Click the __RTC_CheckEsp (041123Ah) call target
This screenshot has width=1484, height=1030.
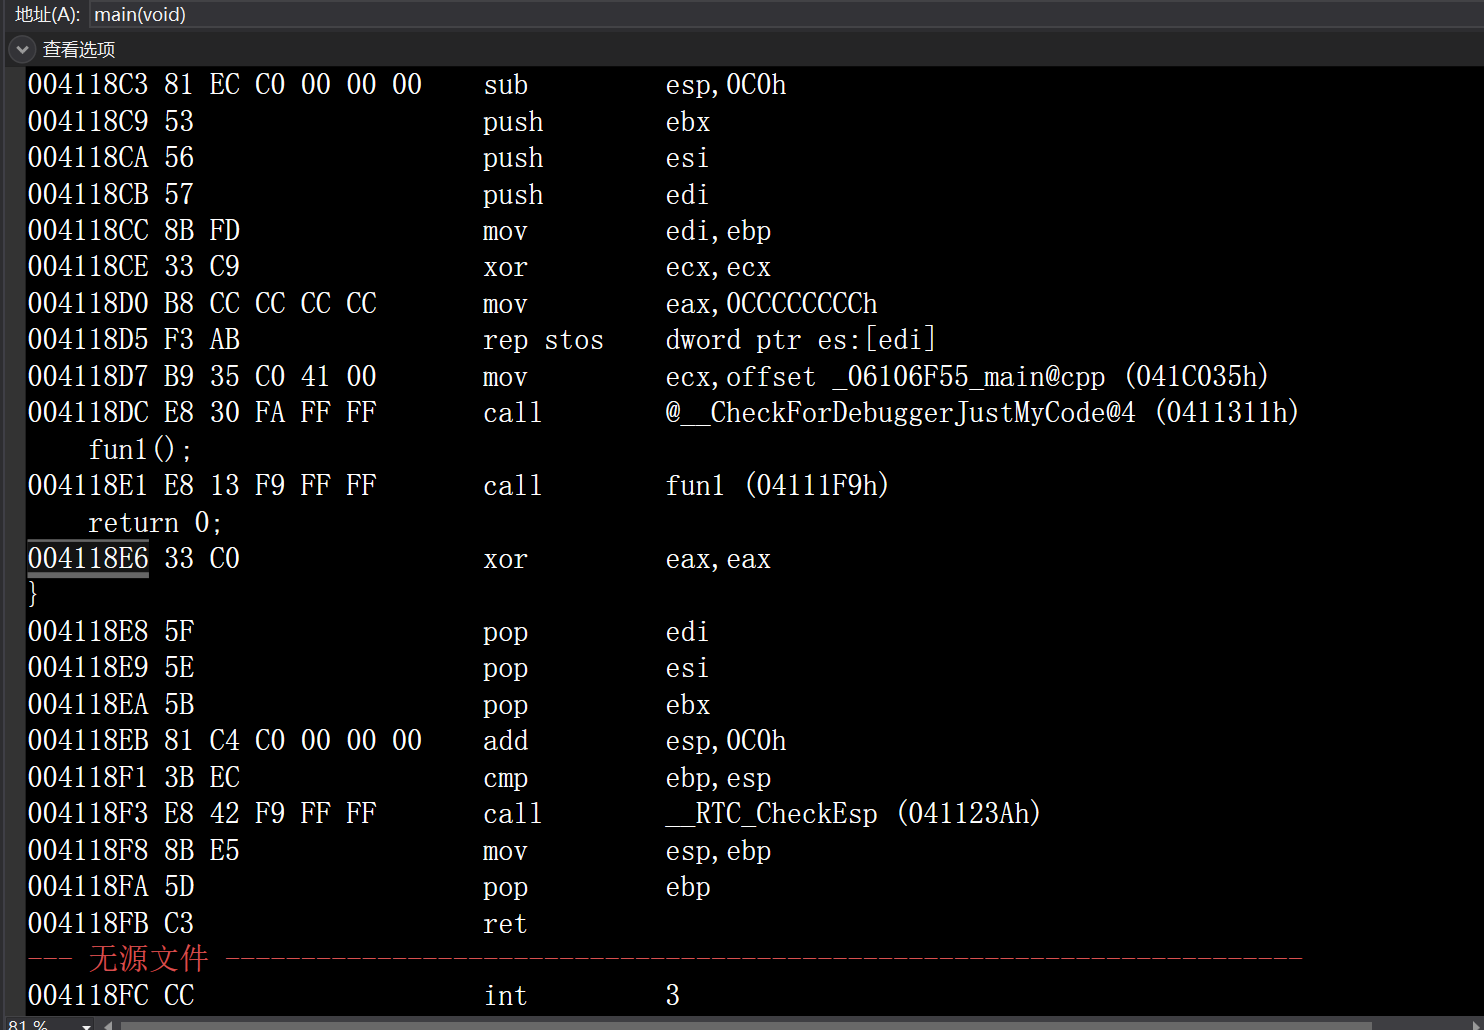point(853,814)
